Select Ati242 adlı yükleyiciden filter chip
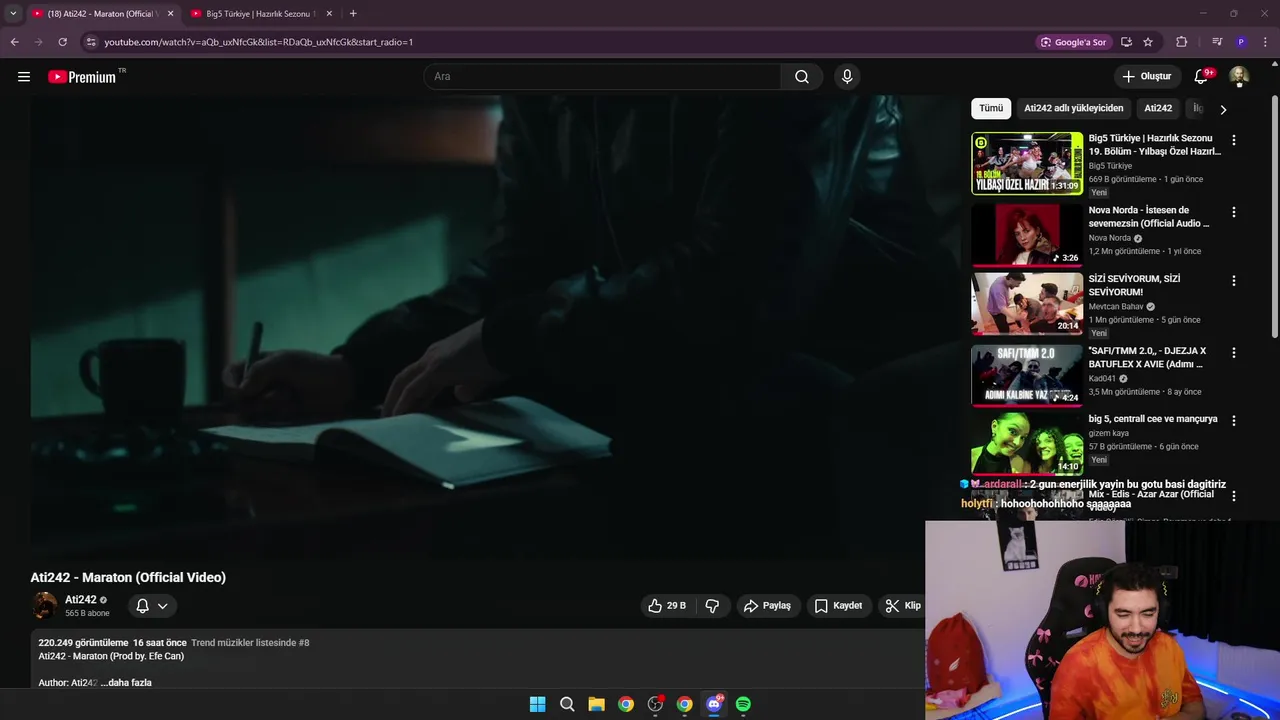 pyautogui.click(x=1074, y=108)
